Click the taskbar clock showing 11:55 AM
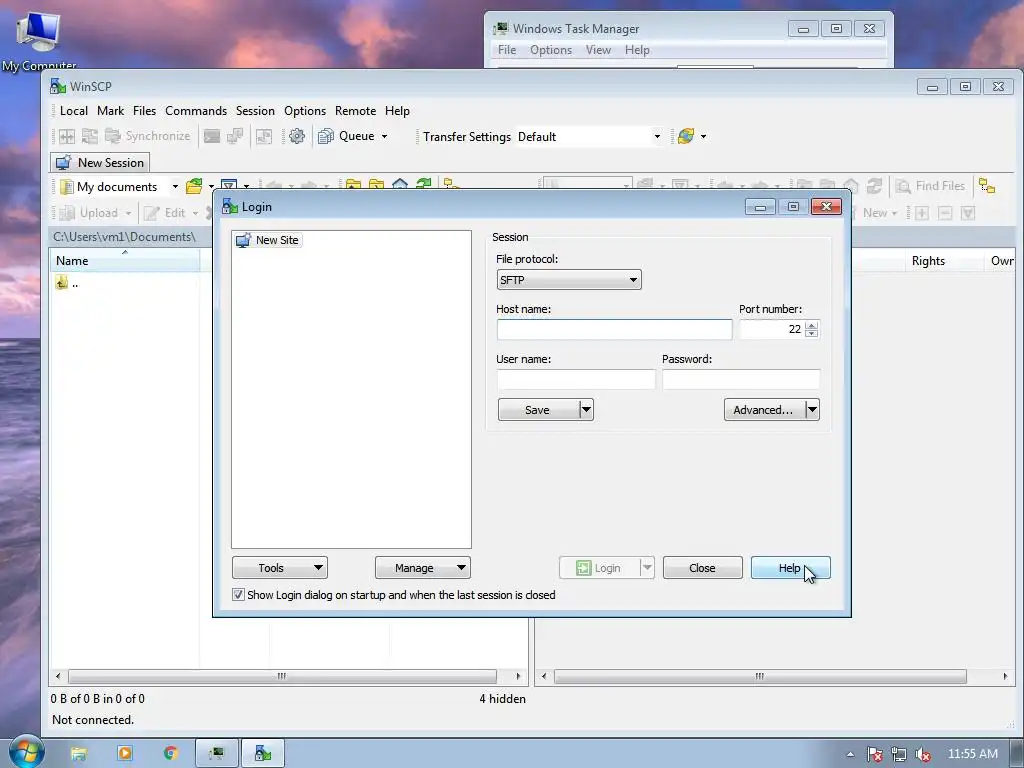 [972, 754]
